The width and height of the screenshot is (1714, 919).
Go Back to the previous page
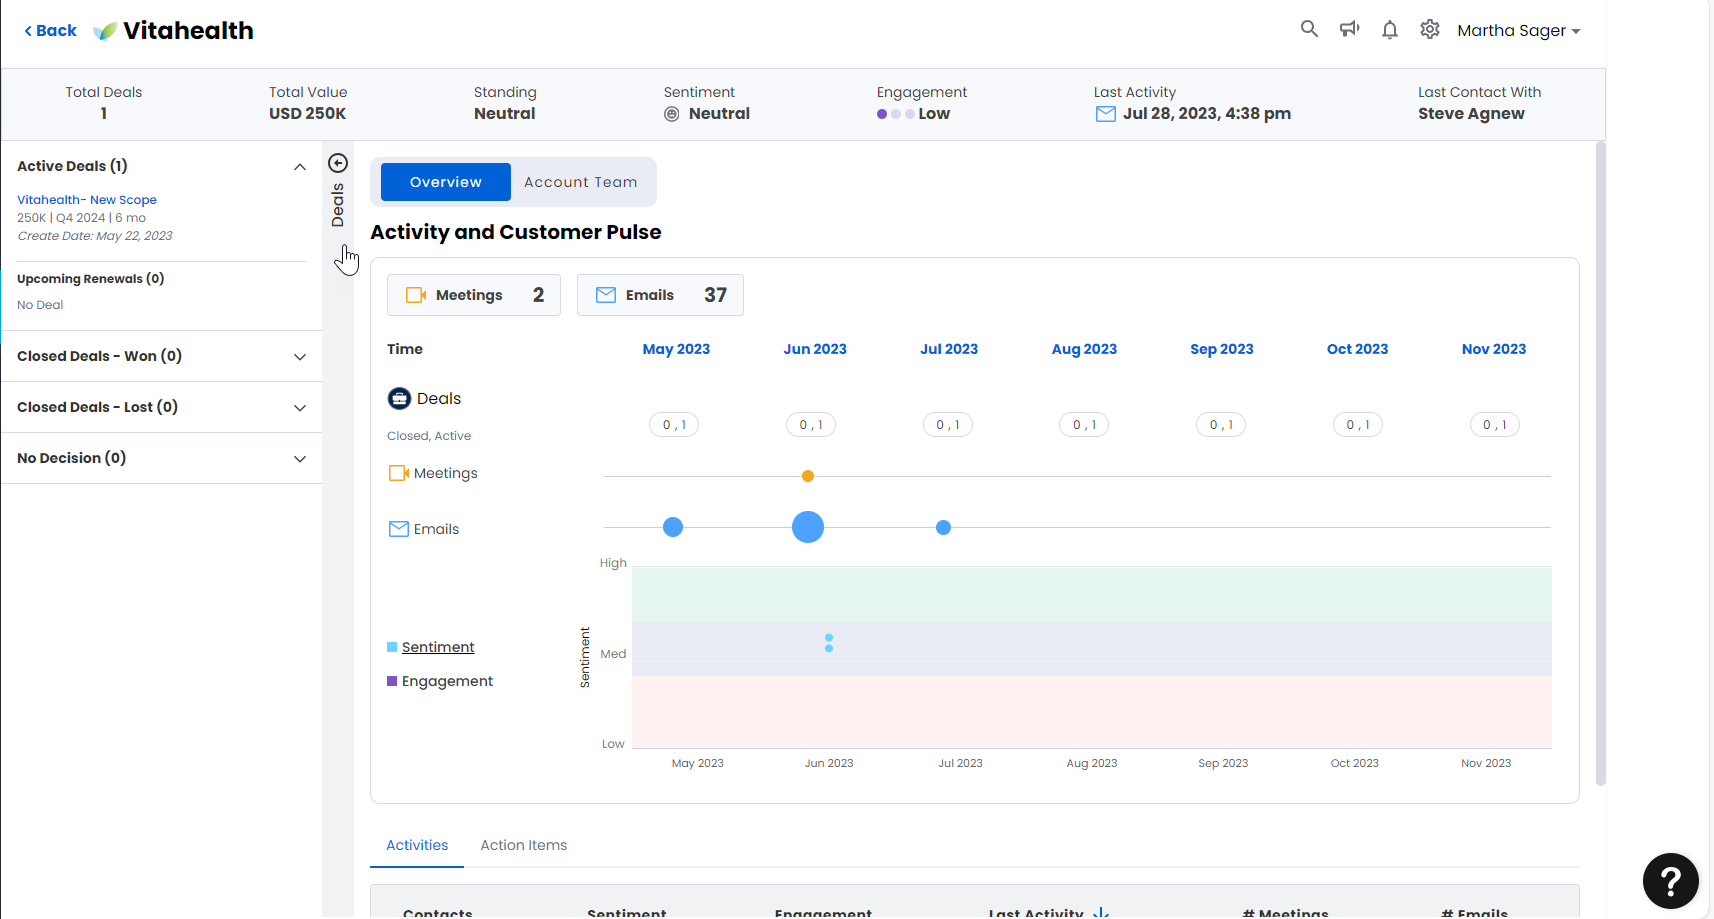click(x=50, y=30)
